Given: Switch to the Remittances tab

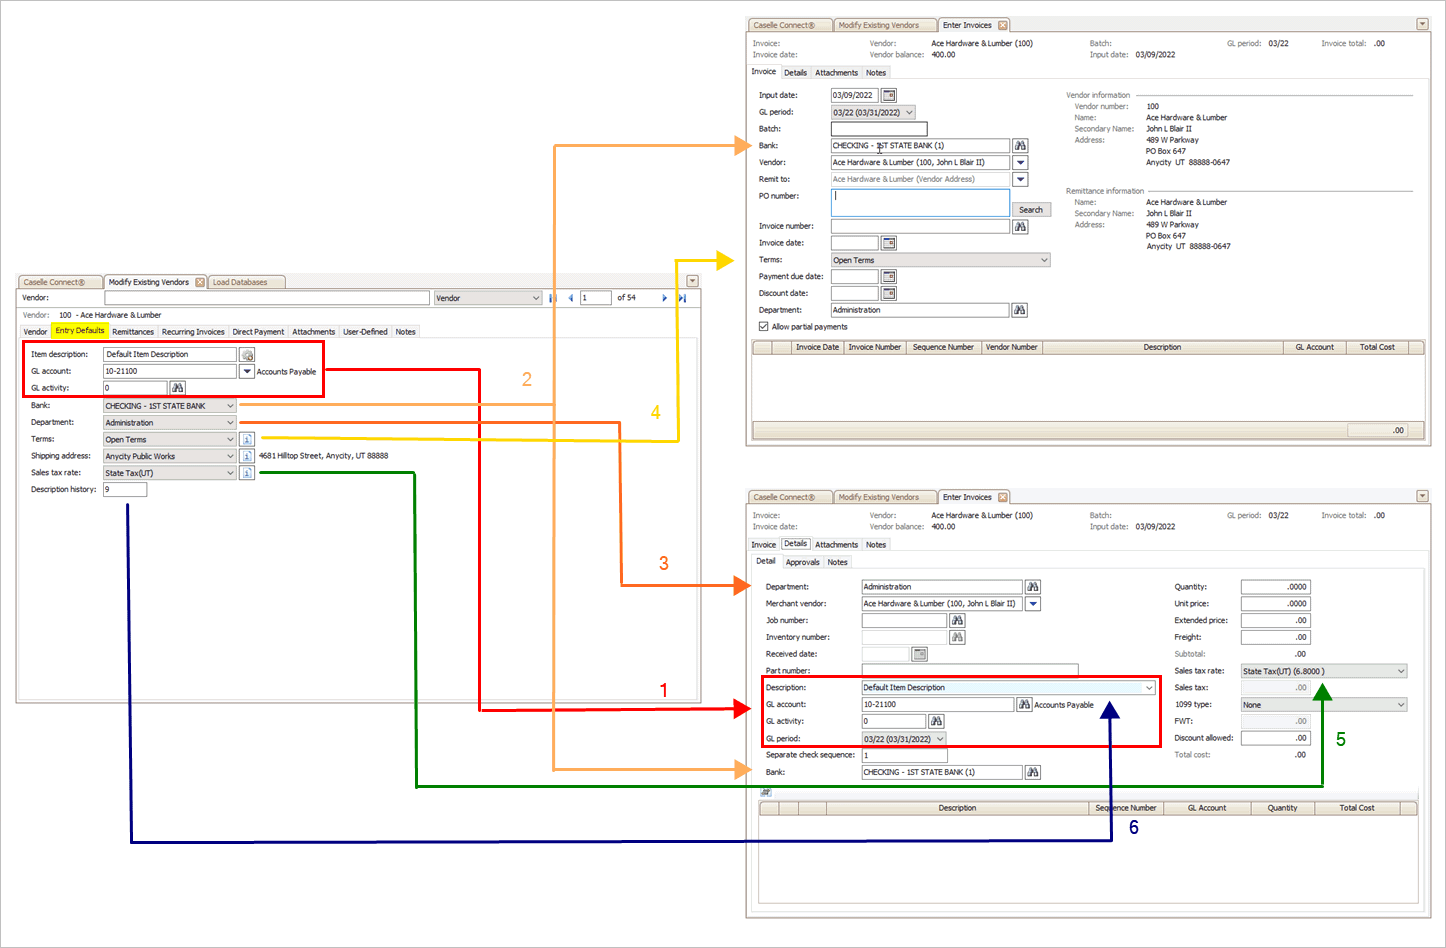Looking at the screenshot, I should (x=133, y=332).
